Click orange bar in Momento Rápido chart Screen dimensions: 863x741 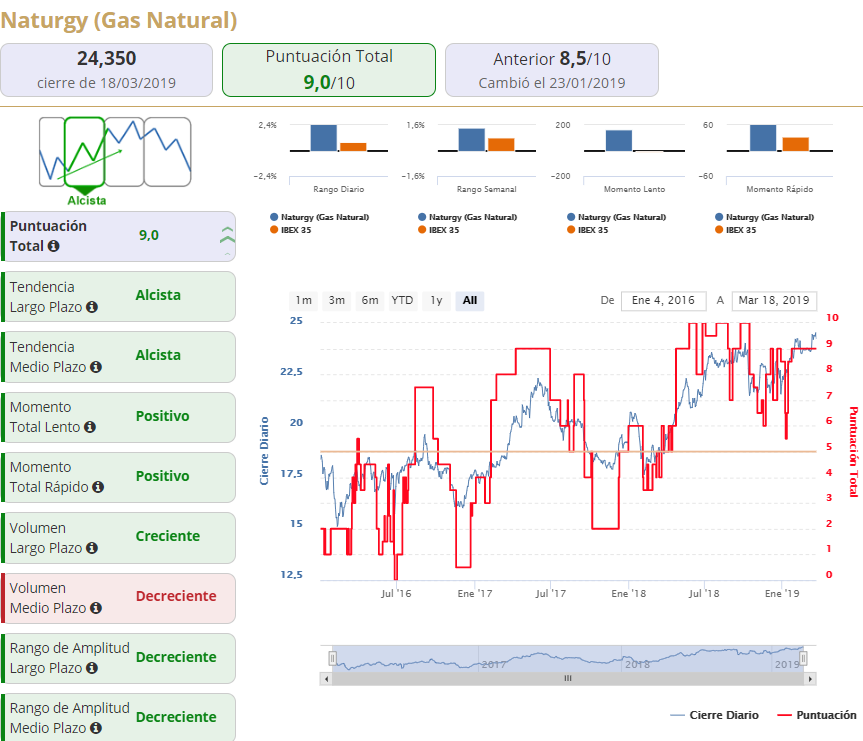click(796, 144)
